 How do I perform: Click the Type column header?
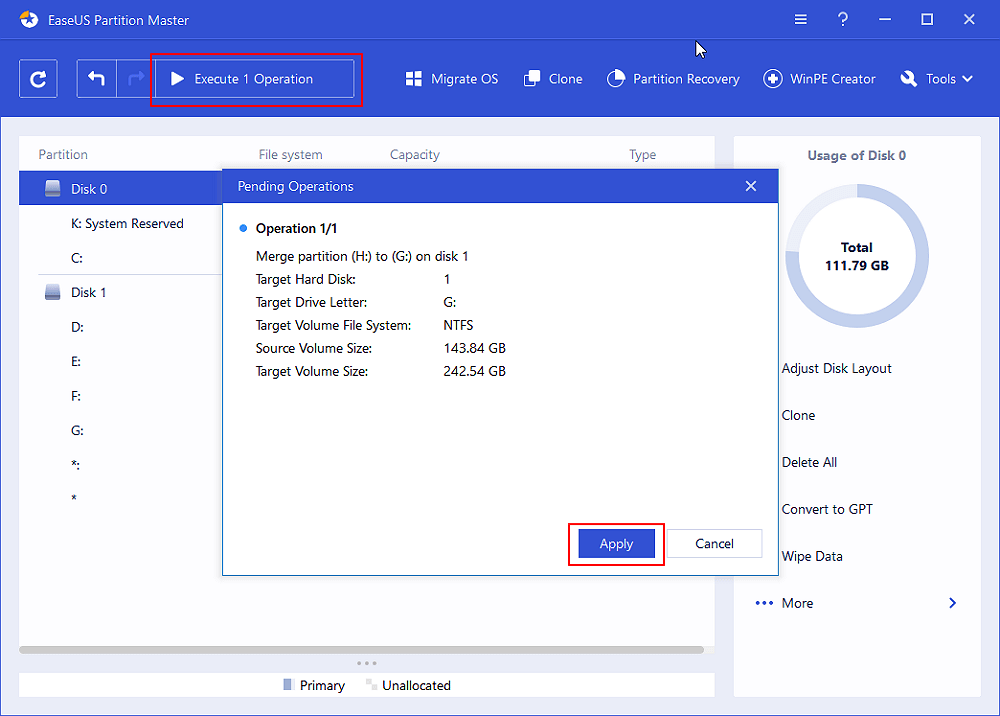click(642, 154)
